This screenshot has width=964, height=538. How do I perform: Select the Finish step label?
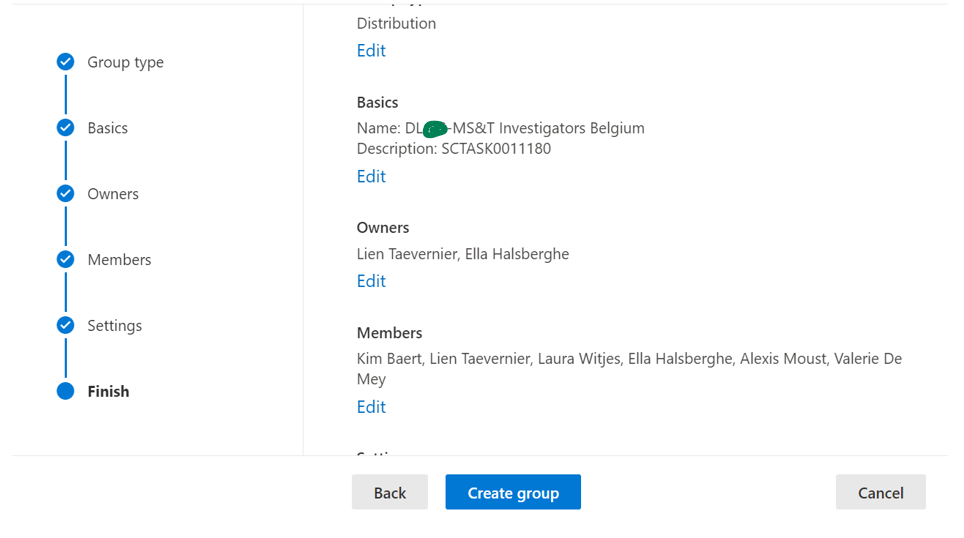click(x=108, y=392)
